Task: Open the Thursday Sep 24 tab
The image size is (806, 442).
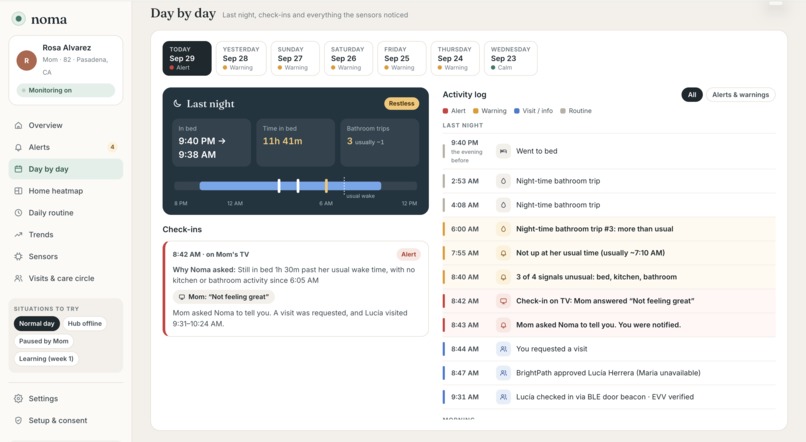Action: pyautogui.click(x=455, y=58)
